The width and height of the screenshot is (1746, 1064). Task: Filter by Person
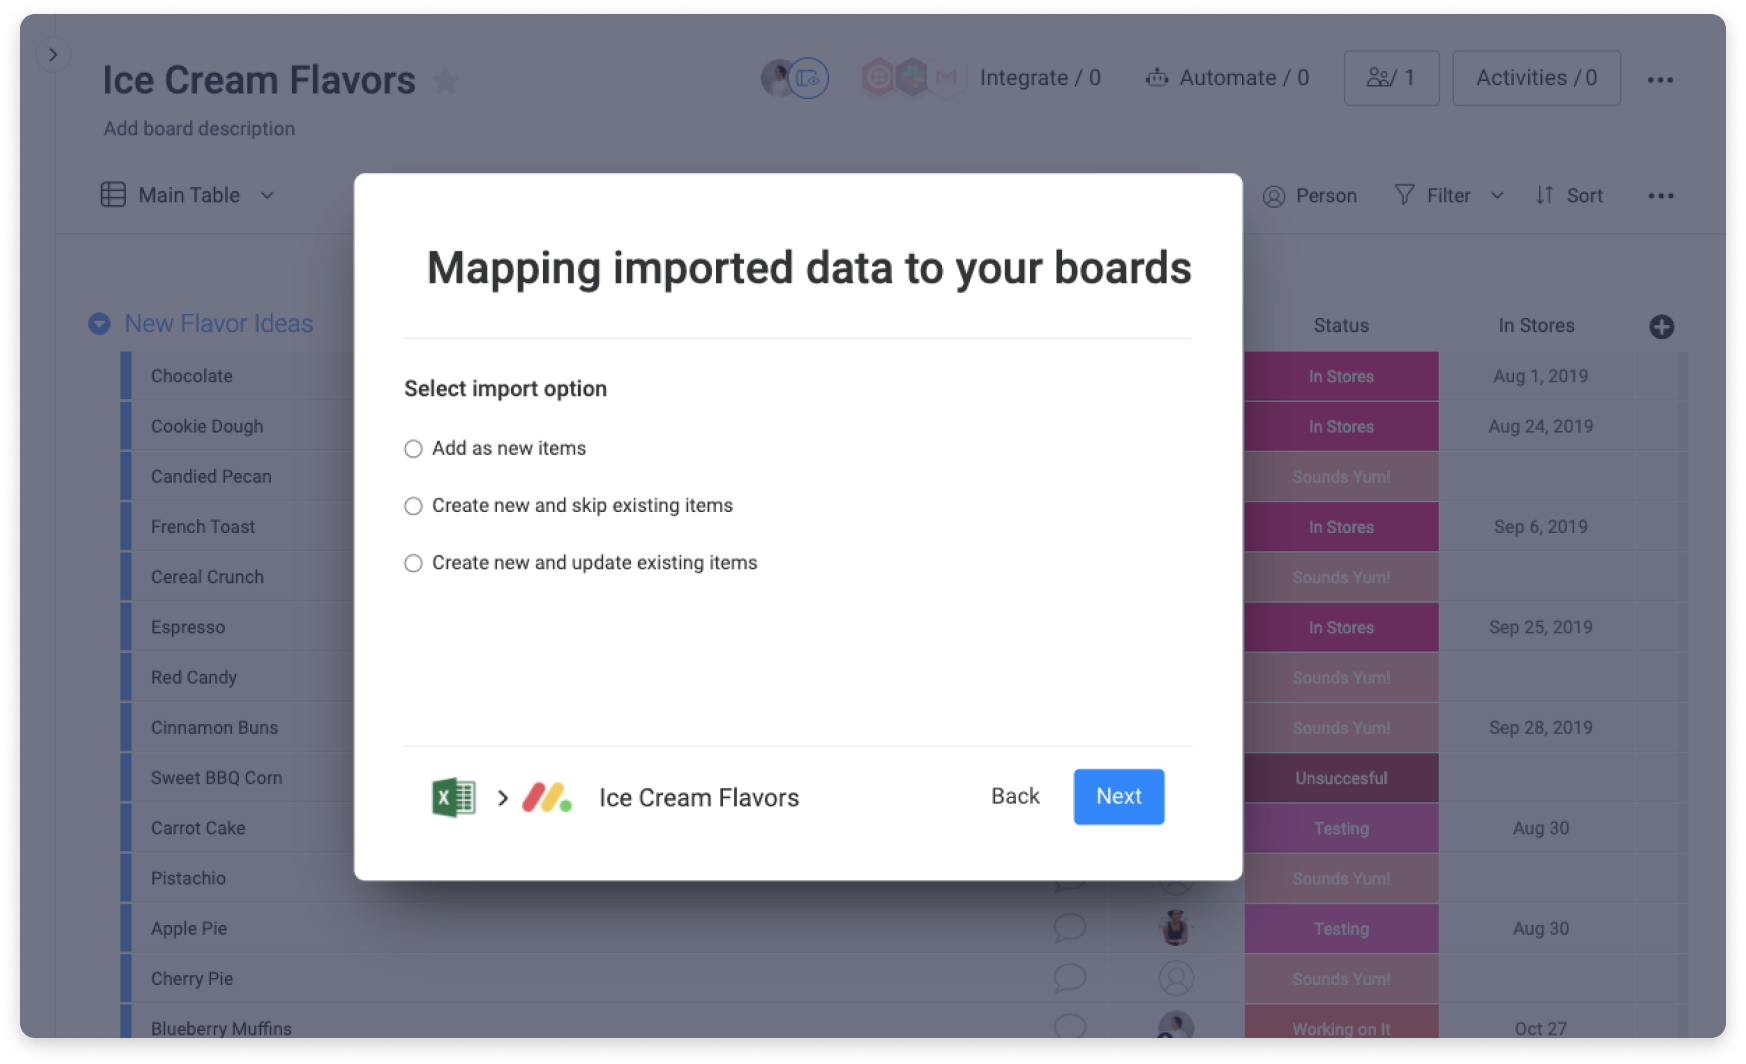pos(1310,196)
